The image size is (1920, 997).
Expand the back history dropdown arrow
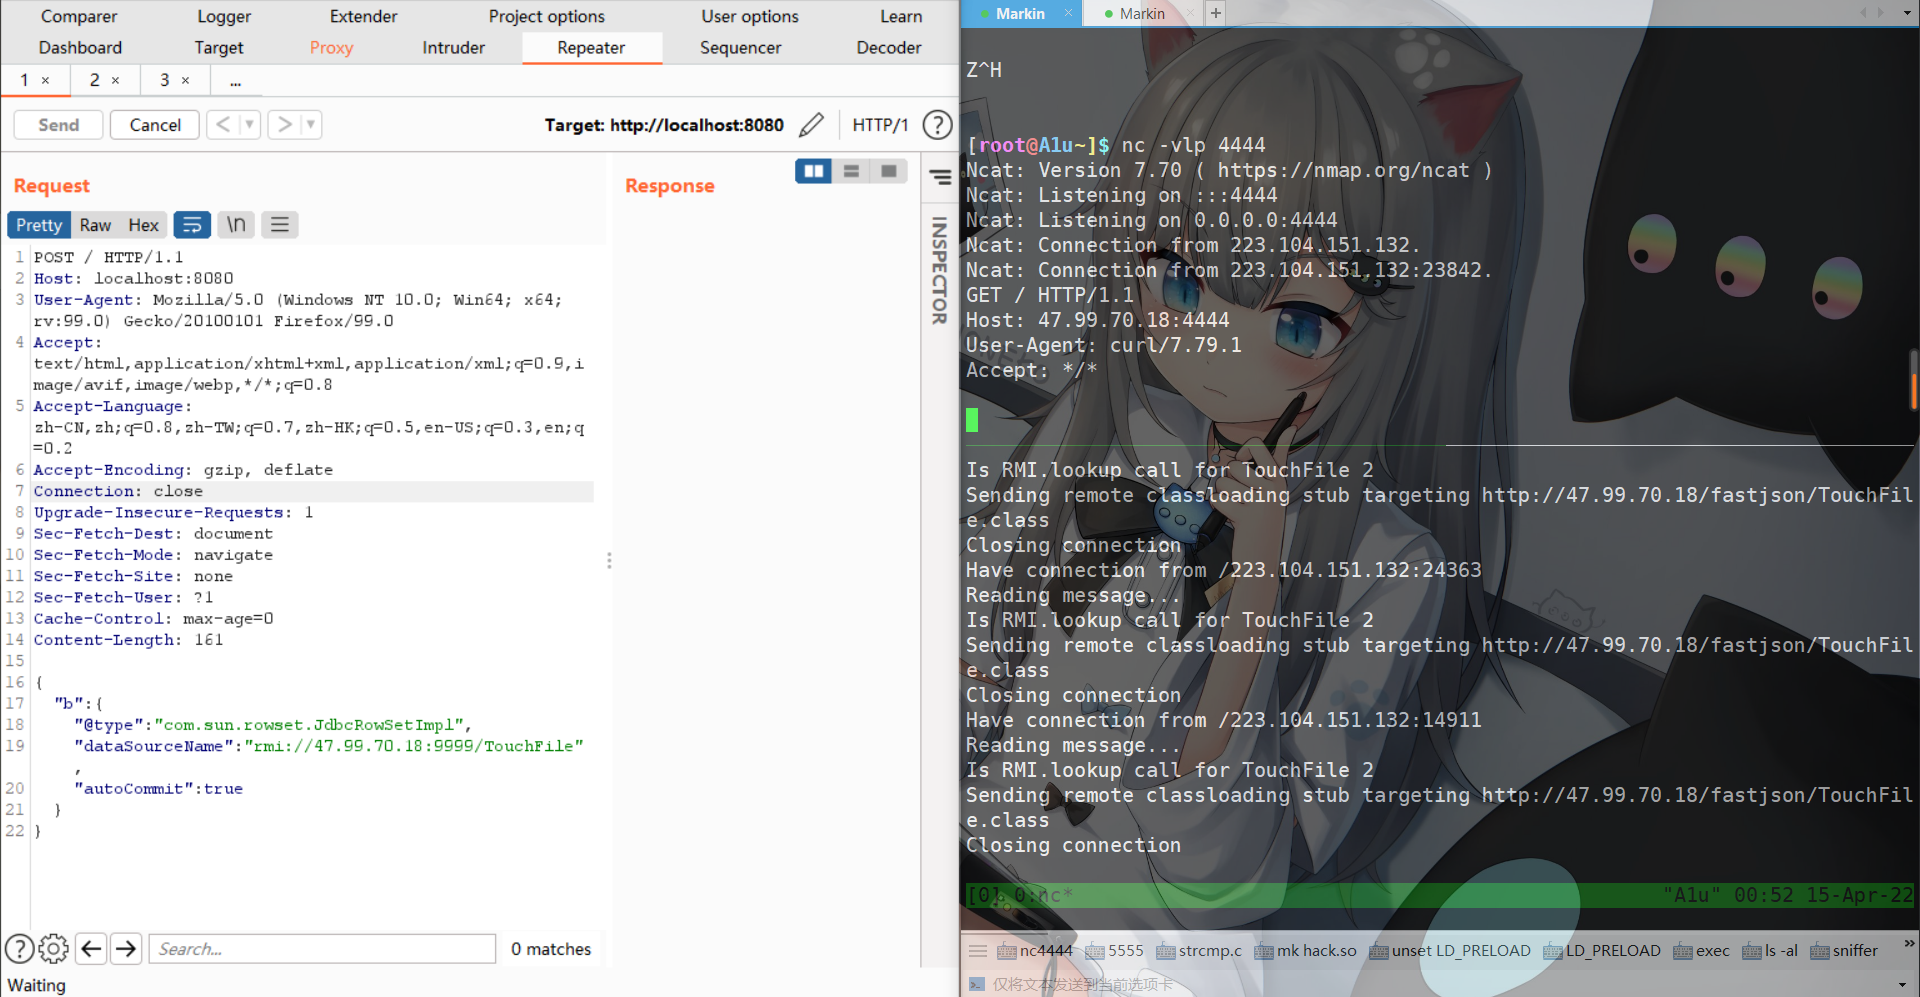(249, 125)
